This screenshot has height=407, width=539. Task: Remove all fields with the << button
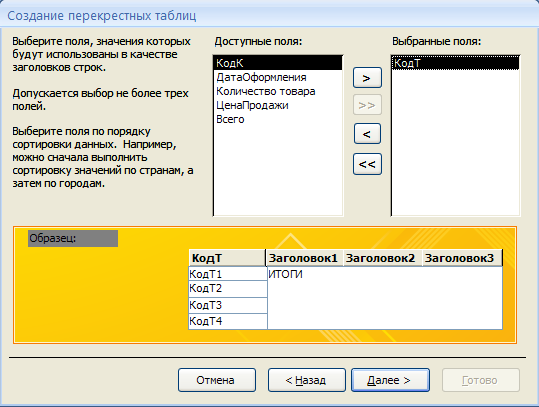pyautogui.click(x=367, y=164)
